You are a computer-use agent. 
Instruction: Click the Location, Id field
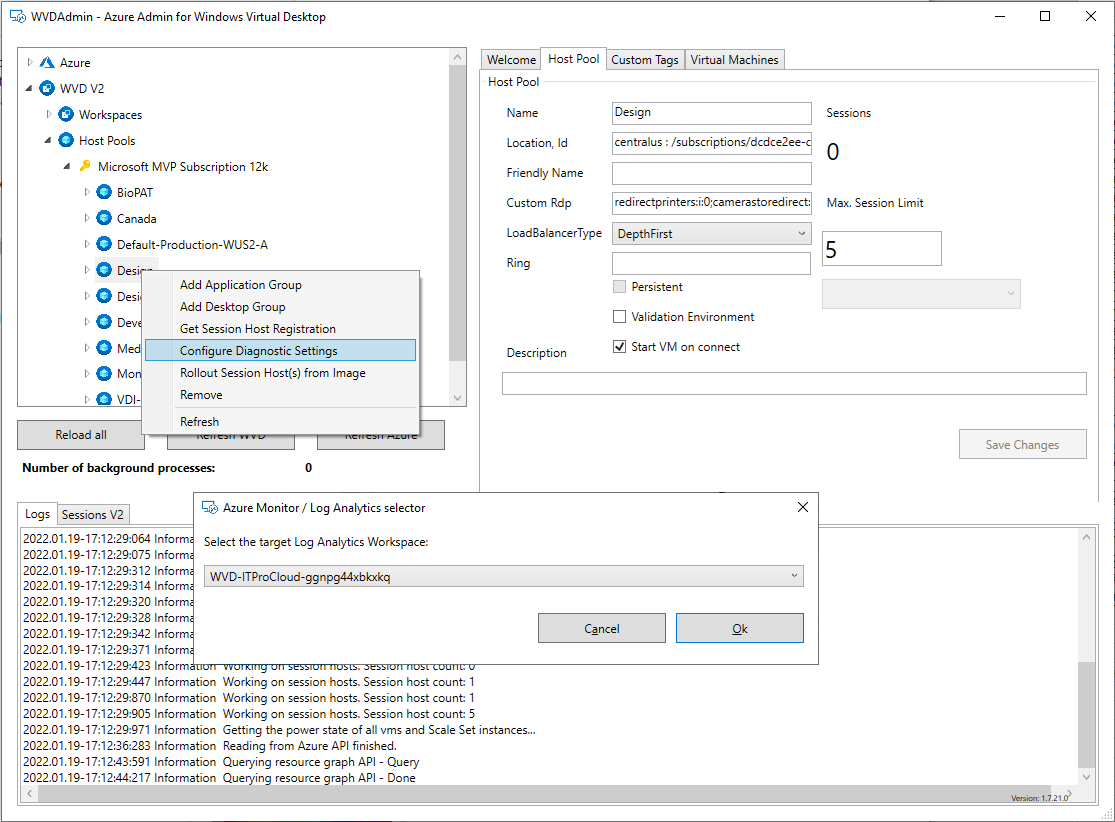[x=711, y=142]
